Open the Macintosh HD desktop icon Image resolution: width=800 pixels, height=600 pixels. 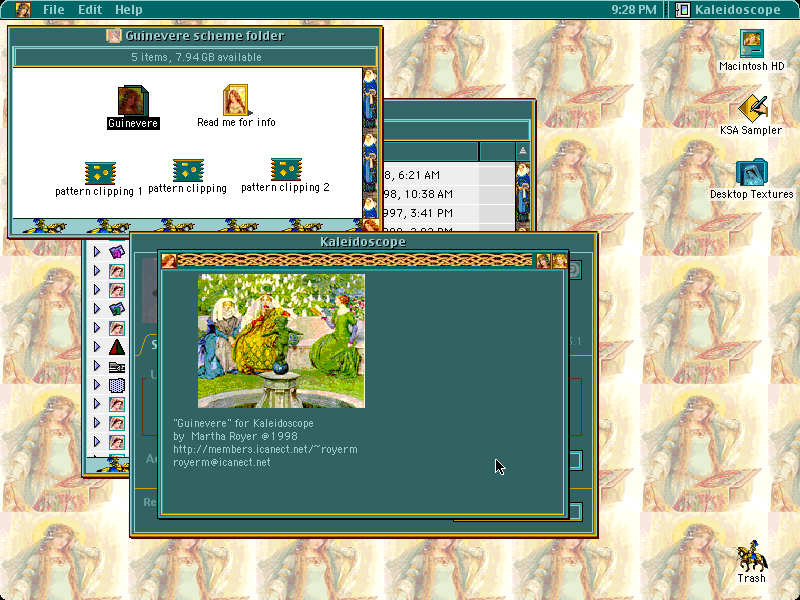coord(752,44)
